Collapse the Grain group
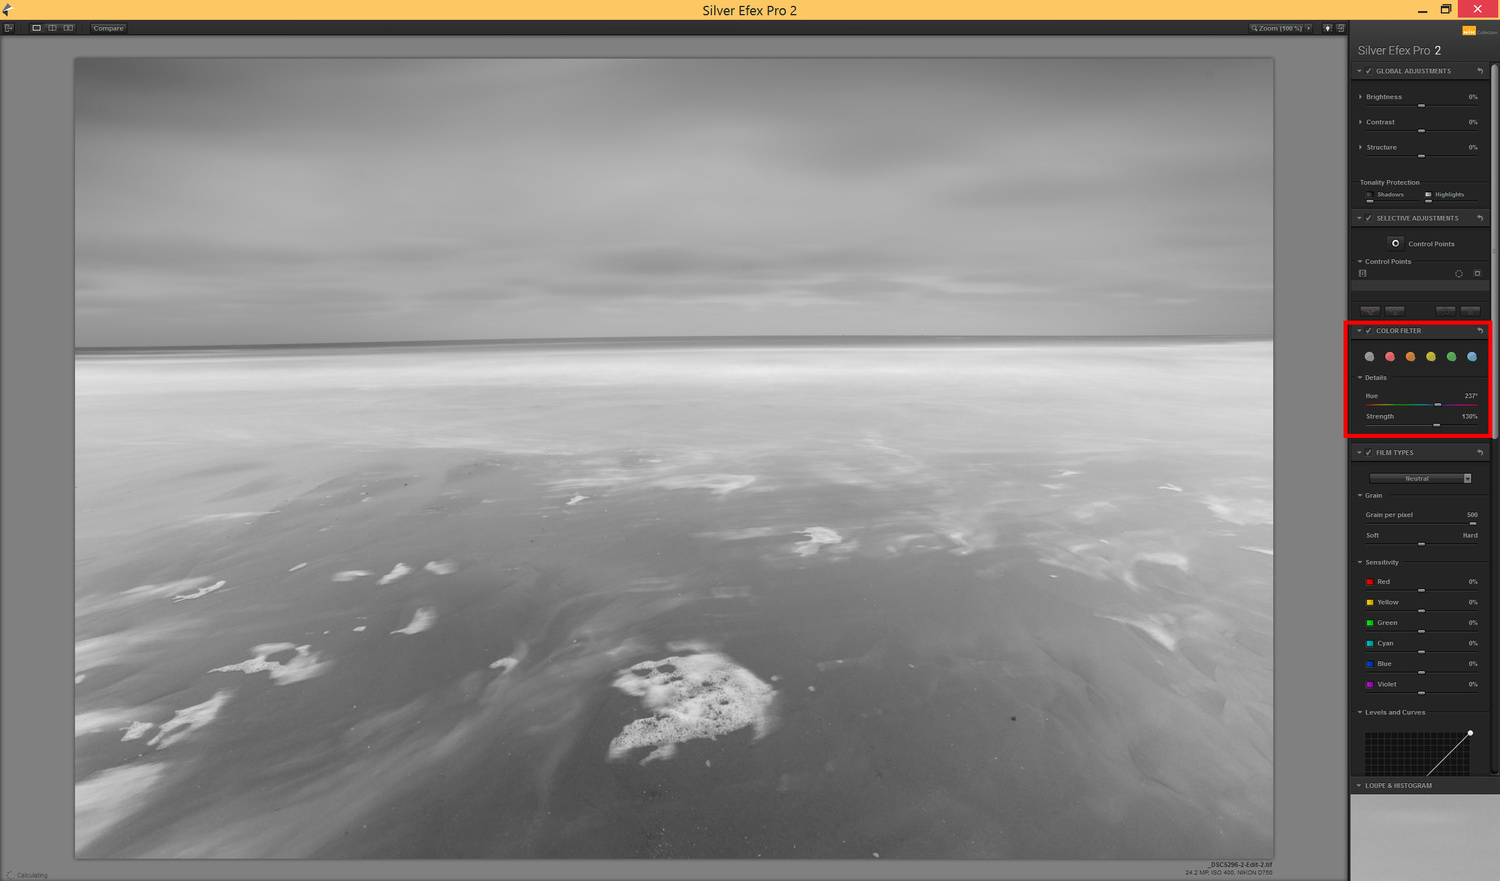Image resolution: width=1500 pixels, height=881 pixels. pyautogui.click(x=1360, y=496)
